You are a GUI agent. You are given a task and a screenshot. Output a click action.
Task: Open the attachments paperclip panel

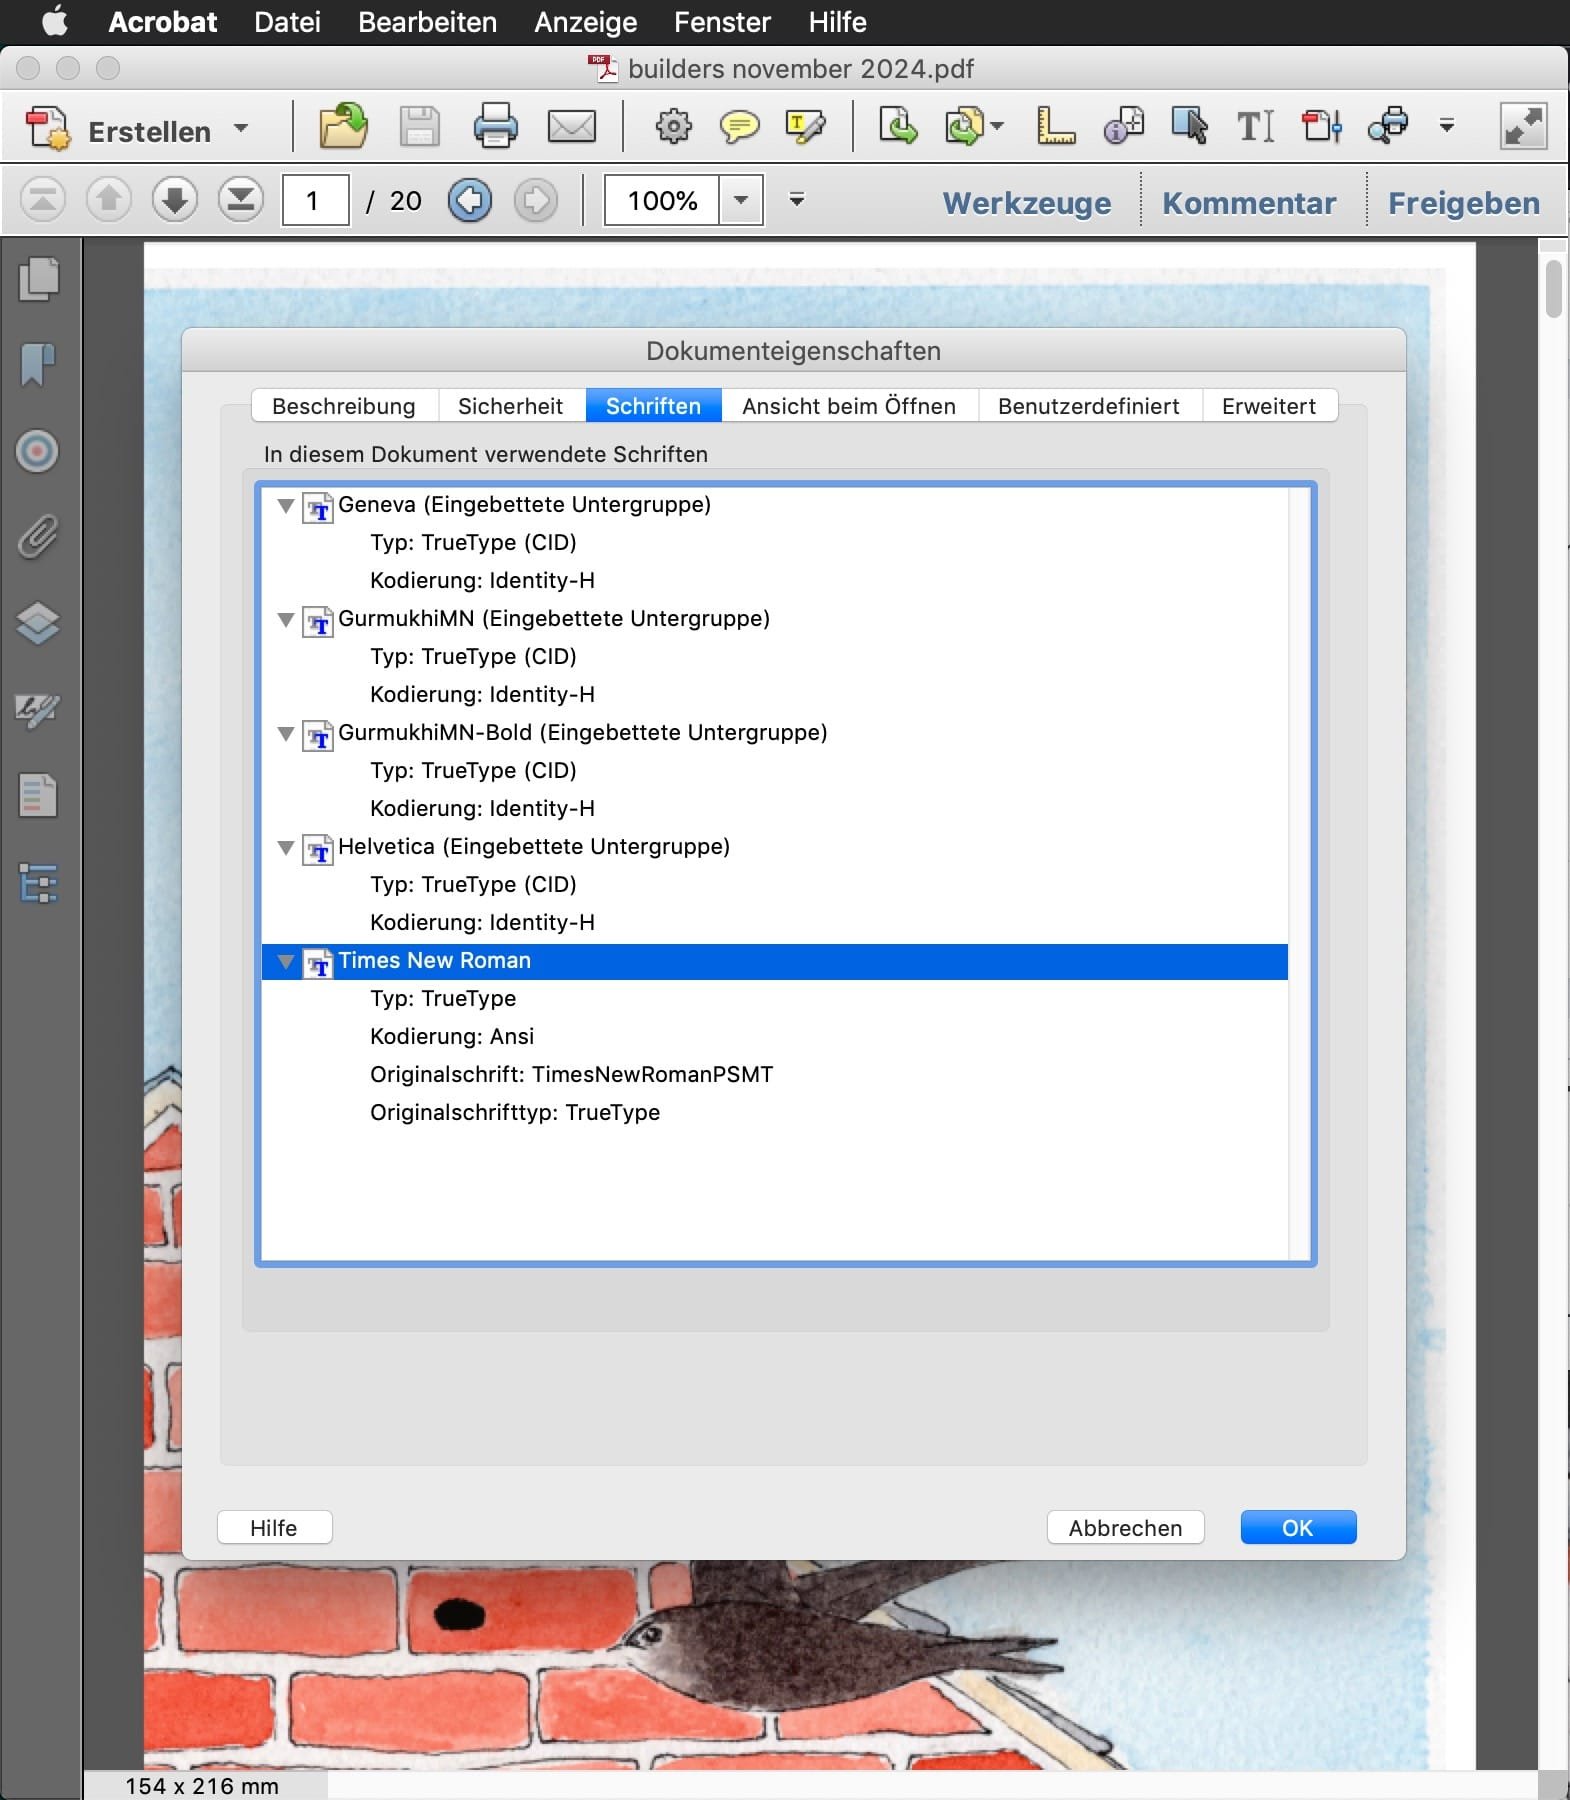tap(38, 537)
